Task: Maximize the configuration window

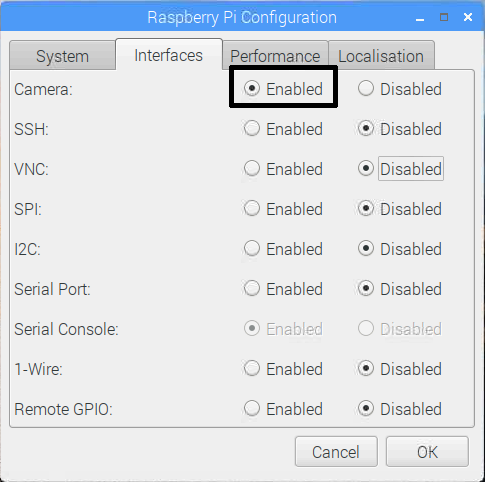Action: pyautogui.click(x=444, y=17)
